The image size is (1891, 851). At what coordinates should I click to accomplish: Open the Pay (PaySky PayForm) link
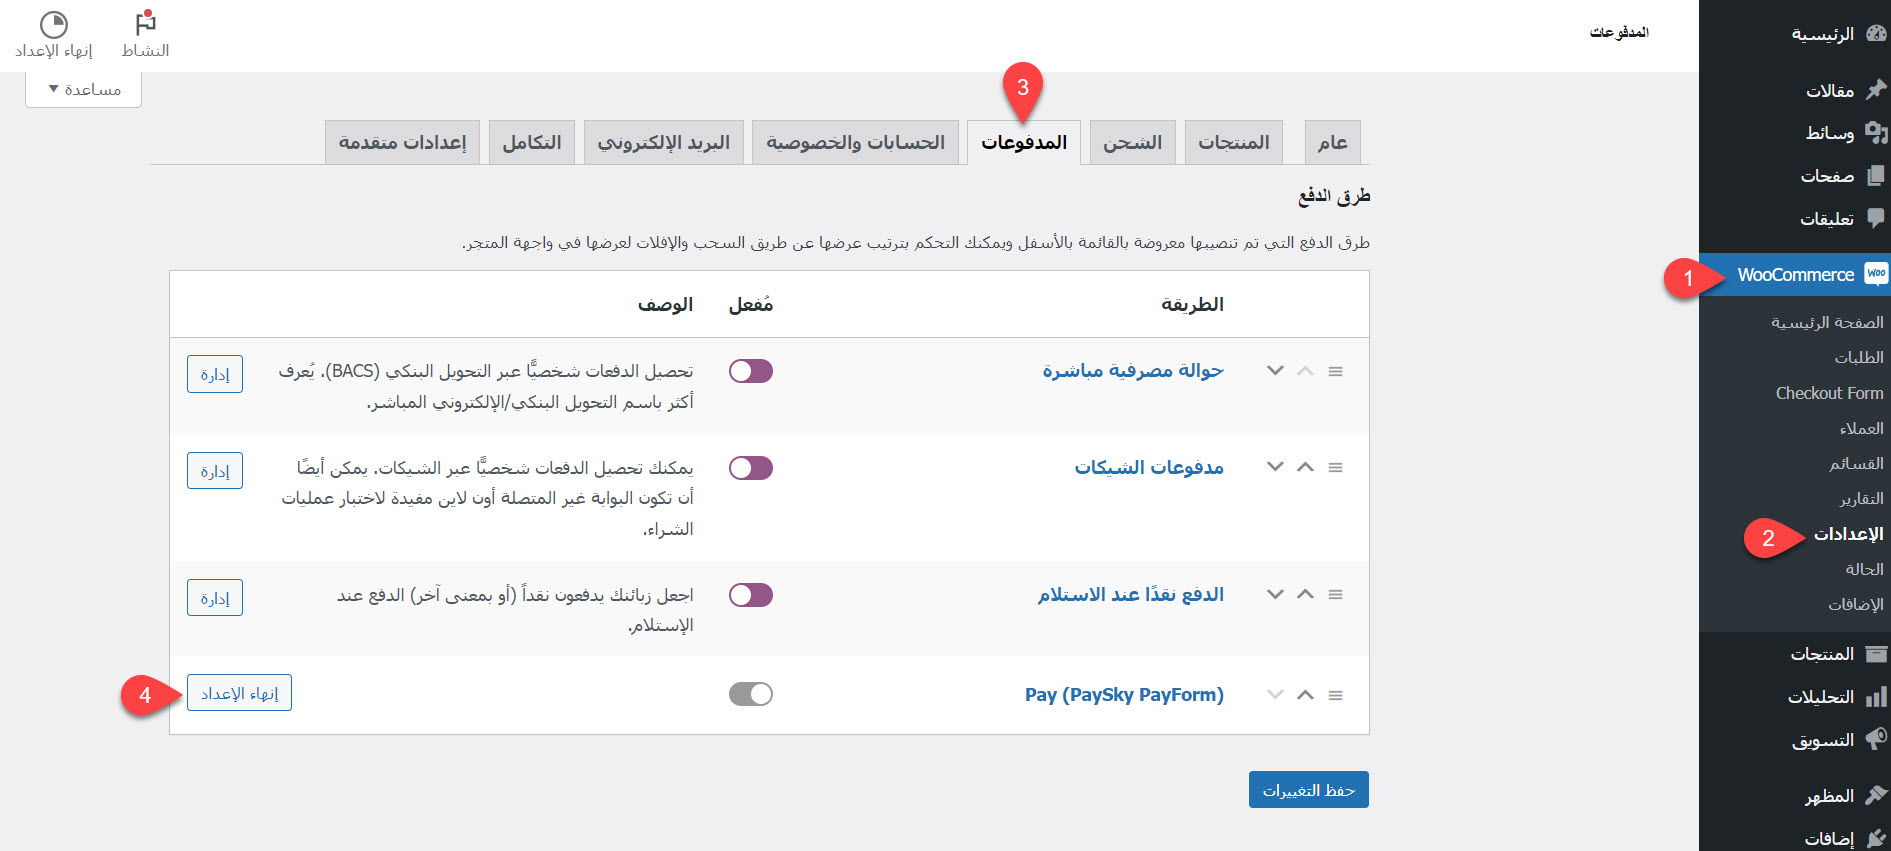[x=1124, y=695]
